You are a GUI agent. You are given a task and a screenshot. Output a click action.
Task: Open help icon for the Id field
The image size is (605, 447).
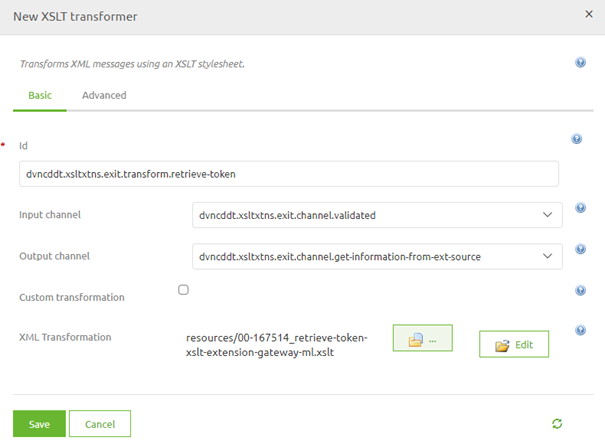point(576,139)
